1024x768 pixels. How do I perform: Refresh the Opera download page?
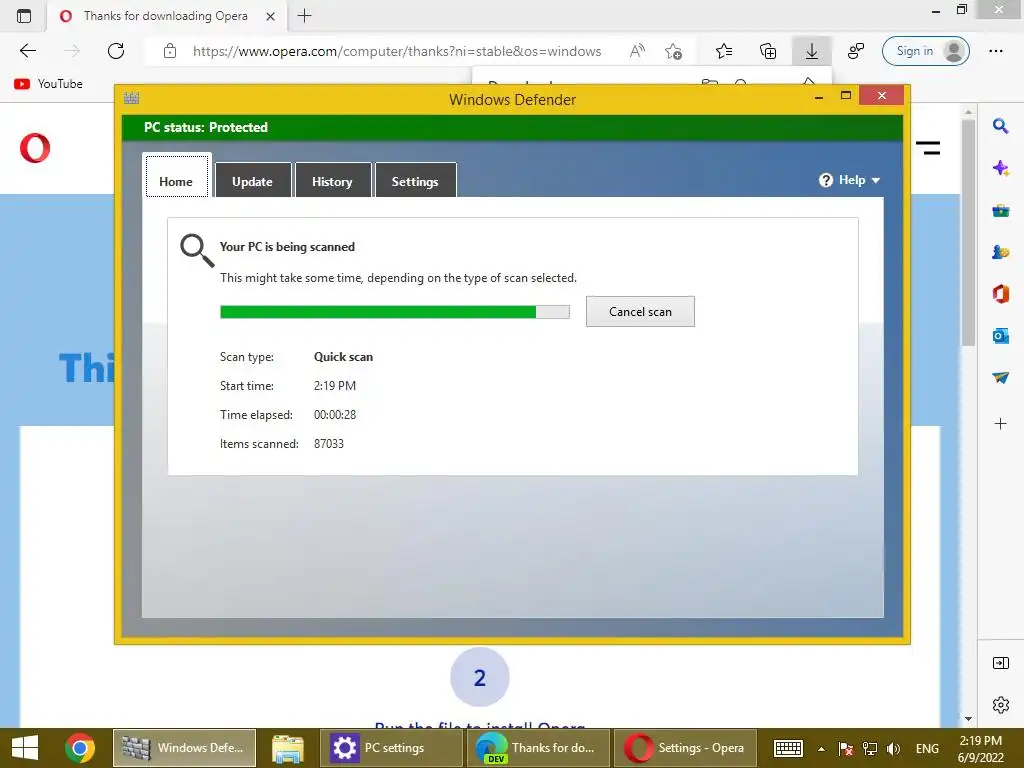tap(116, 51)
